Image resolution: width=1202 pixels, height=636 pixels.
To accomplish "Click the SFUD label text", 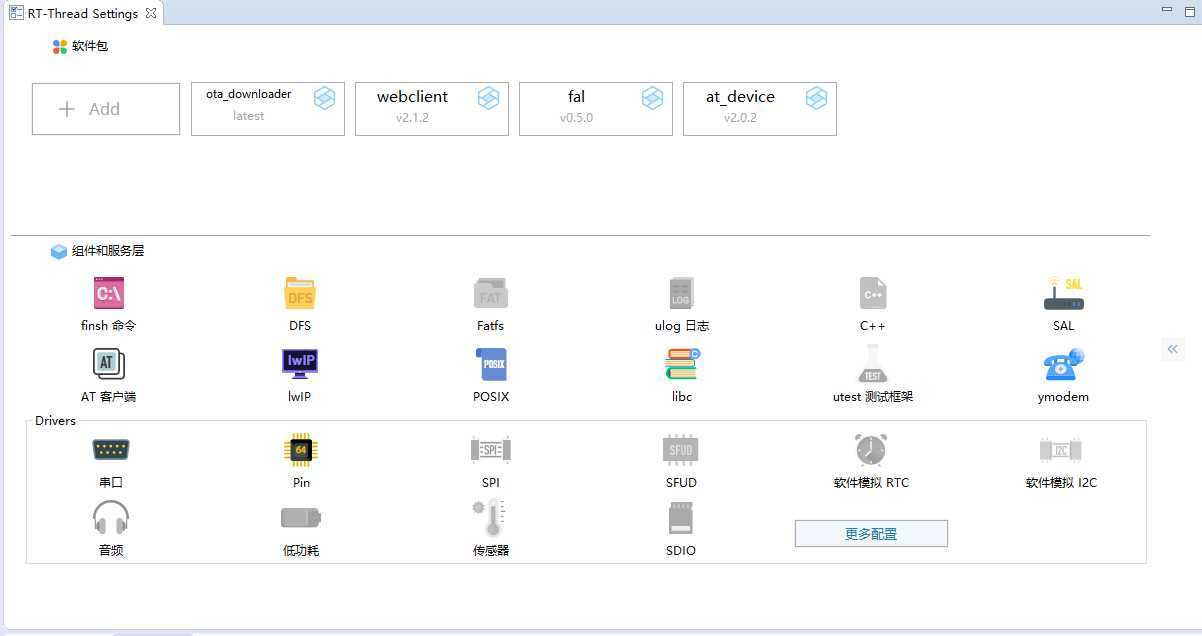I will 681,483.
